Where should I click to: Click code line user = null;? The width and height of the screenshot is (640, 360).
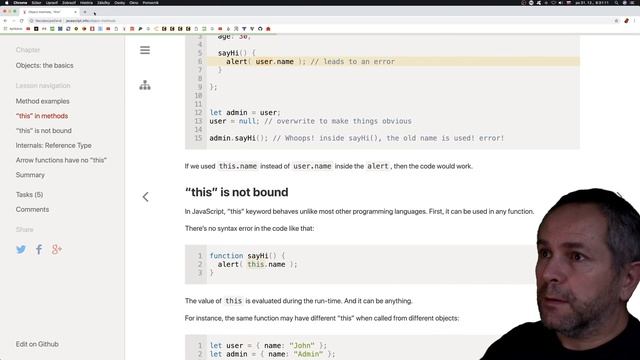310,121
